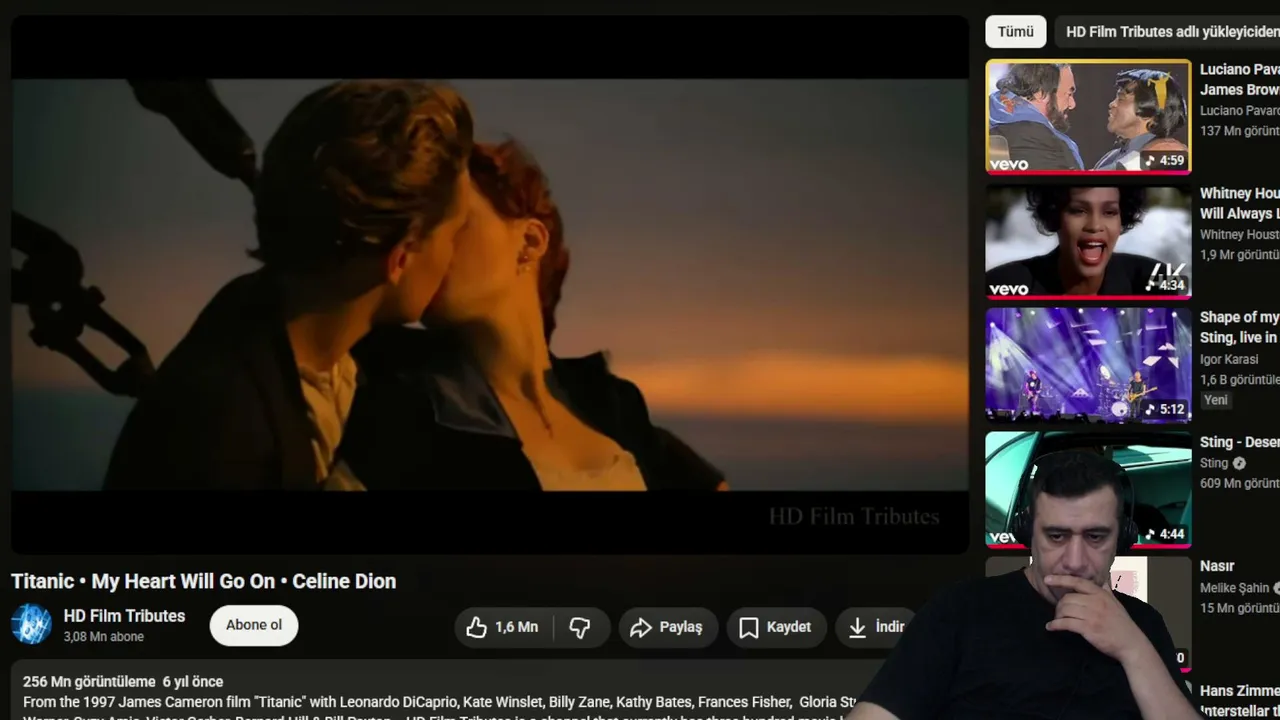Image resolution: width=1280 pixels, height=720 pixels.
Task: Click the title Titanic • My Heart Will Go On
Action: (x=204, y=581)
